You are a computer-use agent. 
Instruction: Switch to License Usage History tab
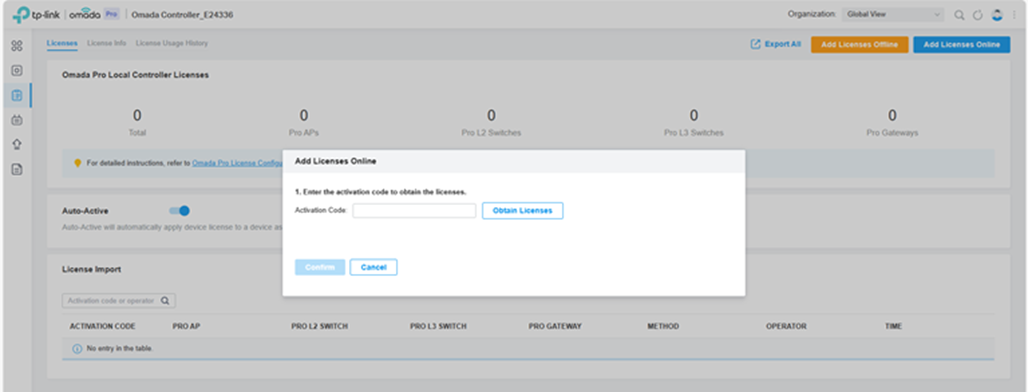coord(172,43)
